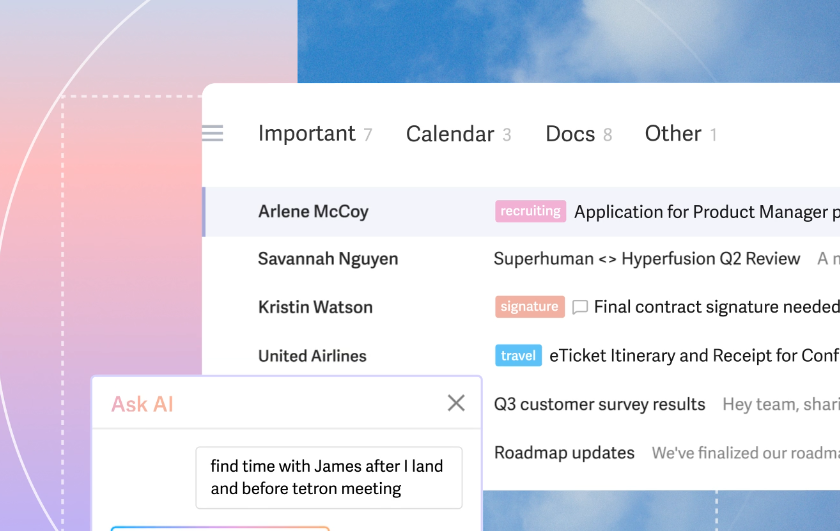Open the Docs tab
The height and width of the screenshot is (531, 840).
coord(570,134)
